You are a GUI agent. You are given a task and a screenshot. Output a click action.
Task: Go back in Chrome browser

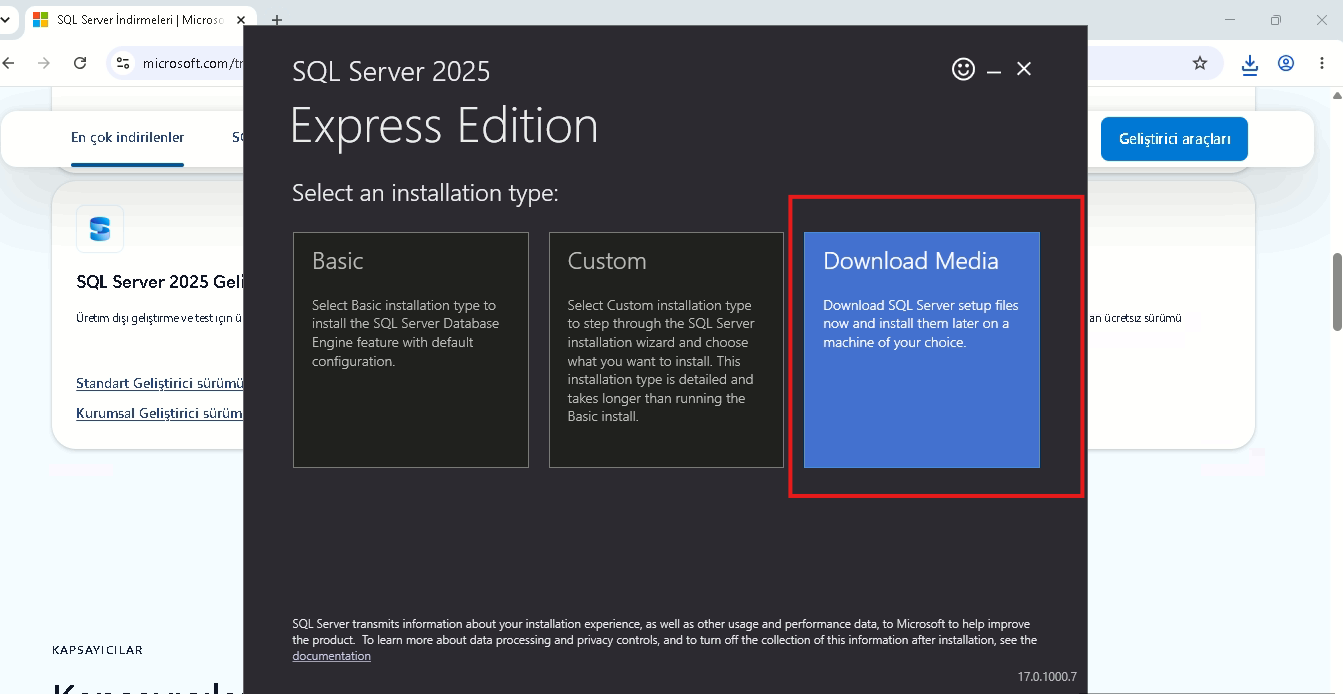9,63
